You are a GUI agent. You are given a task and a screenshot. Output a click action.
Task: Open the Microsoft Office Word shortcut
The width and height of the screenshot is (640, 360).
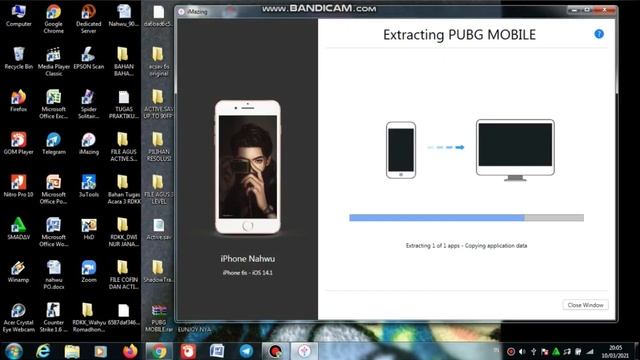[53, 232]
